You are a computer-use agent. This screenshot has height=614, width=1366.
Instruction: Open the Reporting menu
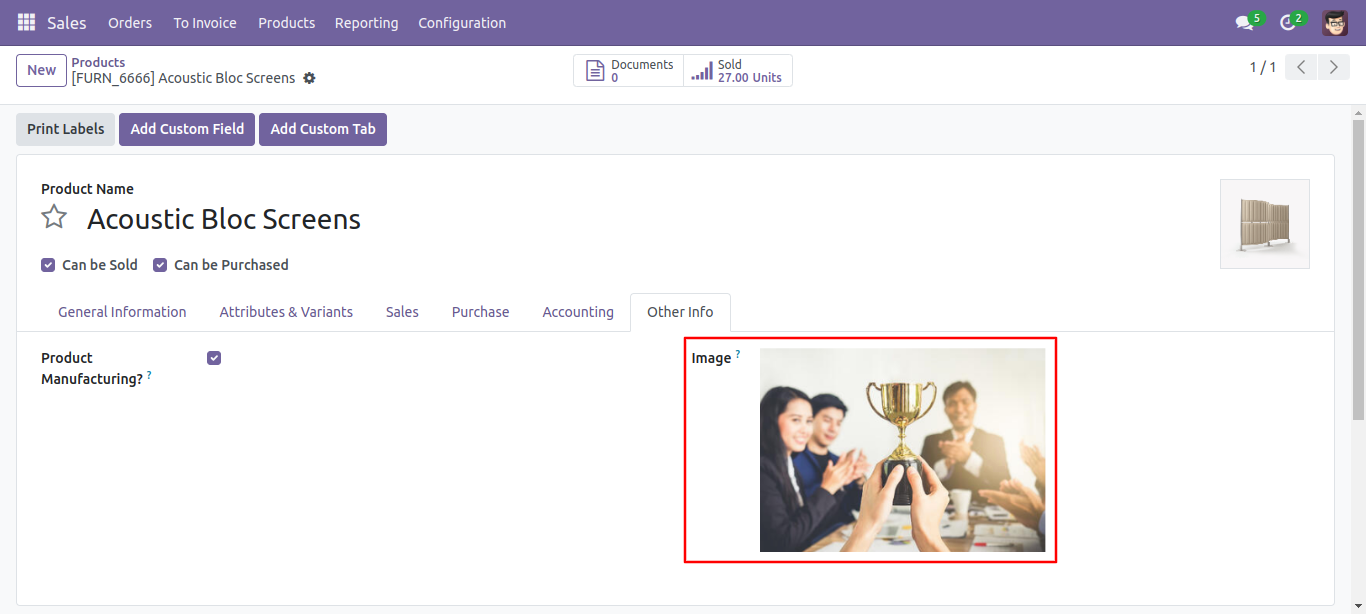coord(366,22)
